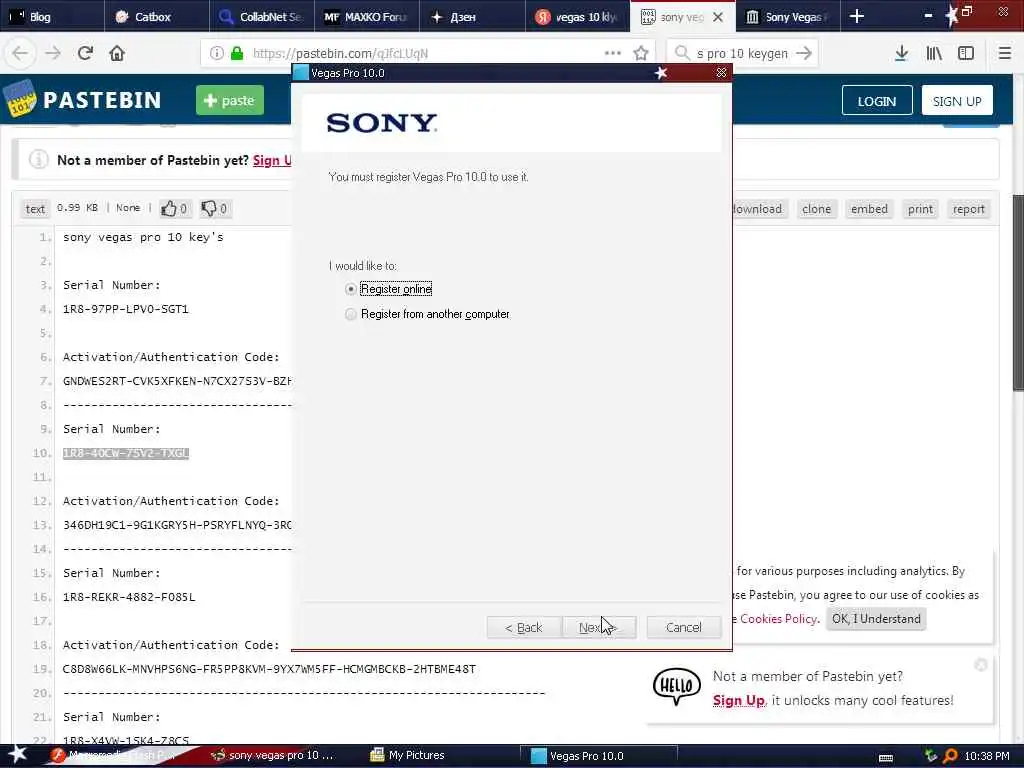Click the 10:38 PM system clock
The width and height of the screenshot is (1024, 768).
(x=987, y=756)
